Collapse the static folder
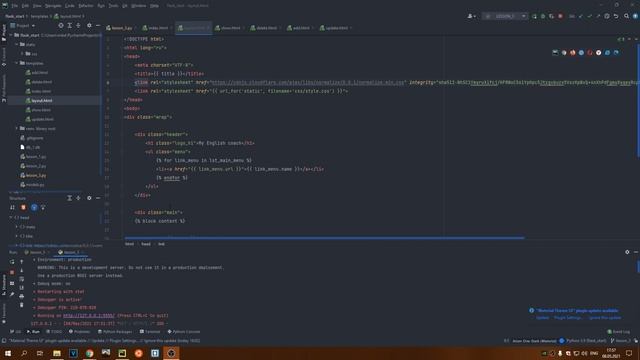The height and width of the screenshot is (360, 640). click(17, 44)
